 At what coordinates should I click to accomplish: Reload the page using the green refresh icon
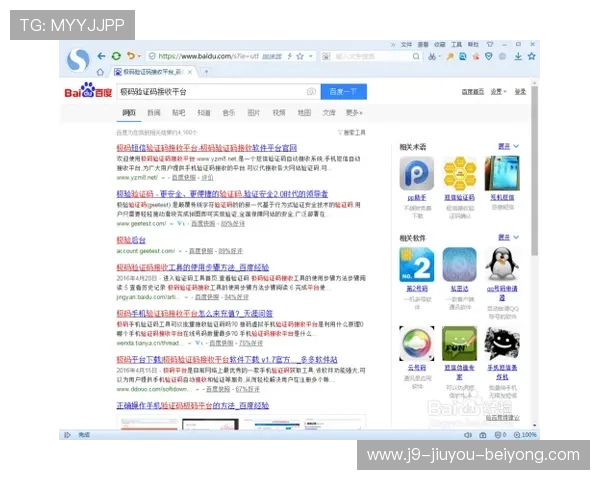pyautogui.click(x=116, y=56)
